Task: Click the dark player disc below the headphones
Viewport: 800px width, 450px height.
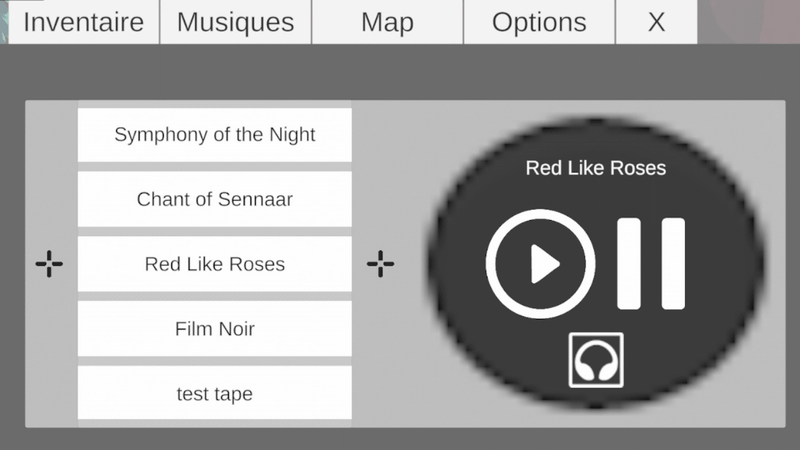Action: (x=596, y=402)
